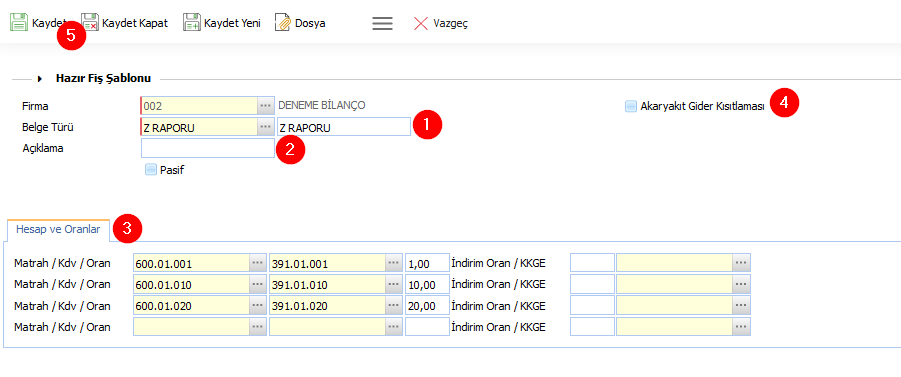
Task: Toggle the Pasif checkbox
Action: point(151,170)
